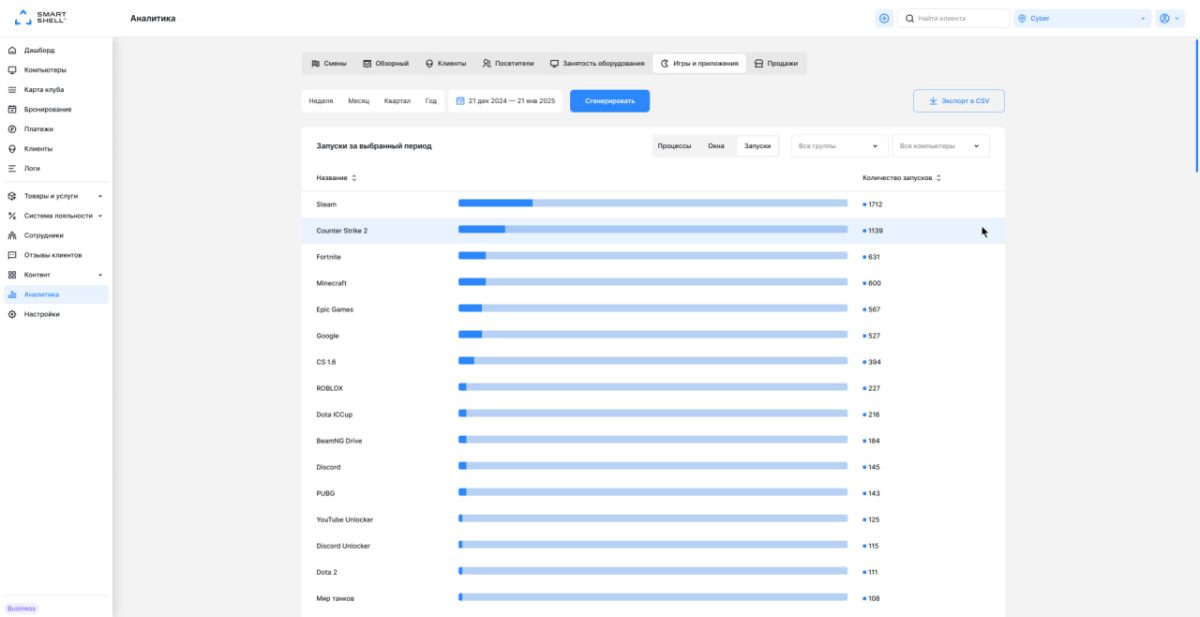Viewport: 1200px width, 617px height.
Task: Click the Minecraft row name
Action: tap(331, 283)
